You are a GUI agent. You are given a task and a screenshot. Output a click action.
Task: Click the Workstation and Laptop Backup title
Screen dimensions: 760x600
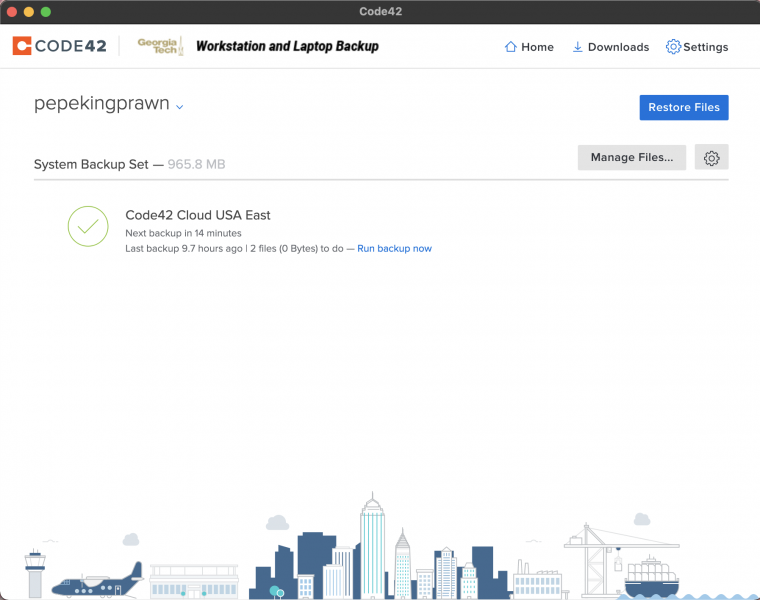[x=287, y=46]
